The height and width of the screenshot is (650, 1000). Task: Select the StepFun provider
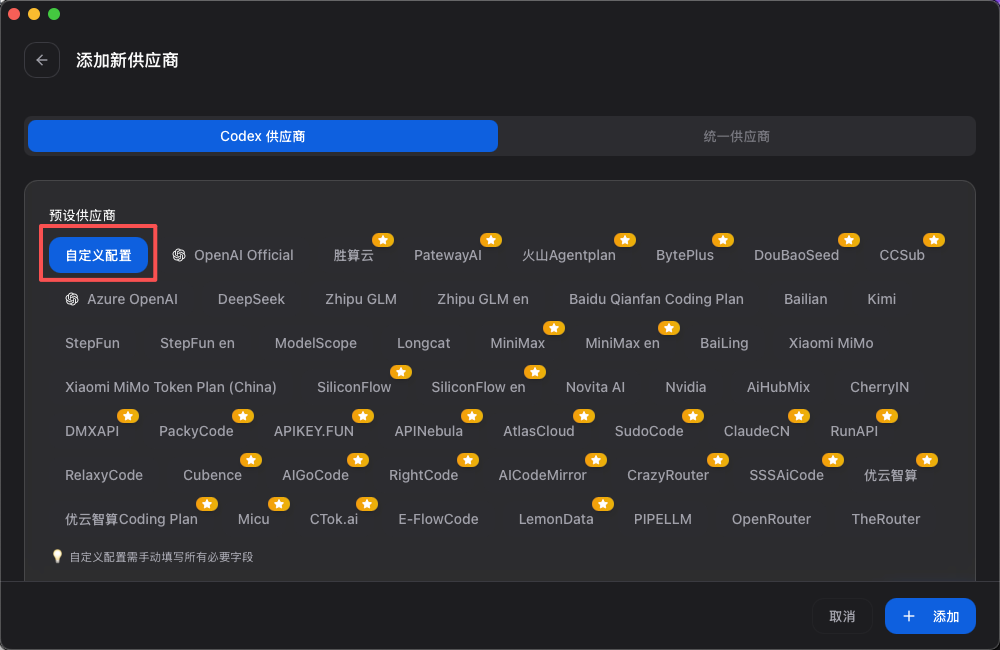pyautogui.click(x=92, y=343)
